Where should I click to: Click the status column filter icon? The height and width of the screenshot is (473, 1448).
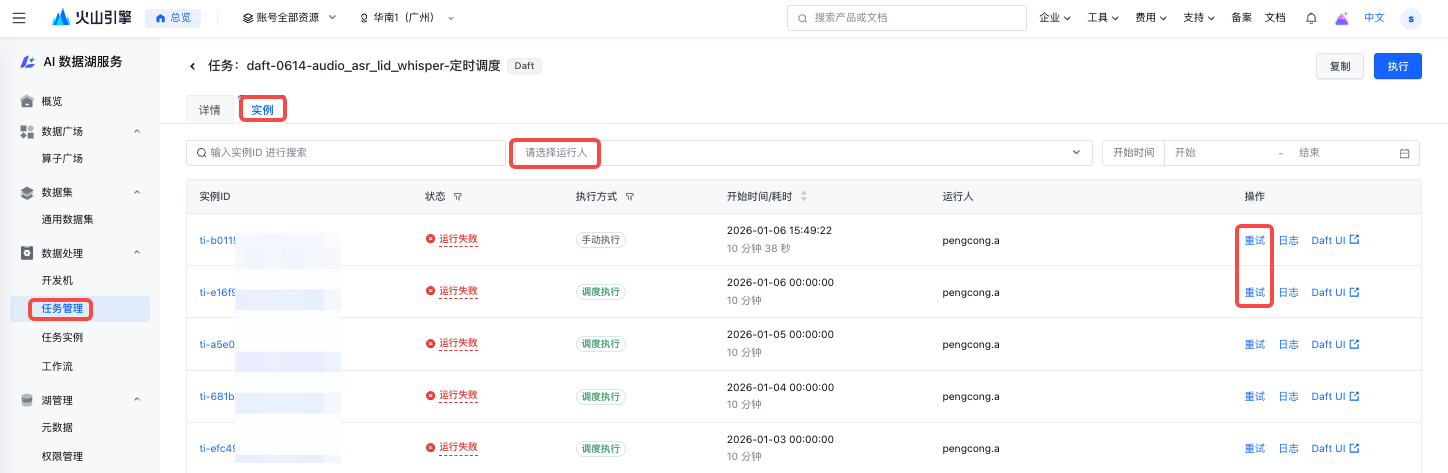click(x=457, y=197)
